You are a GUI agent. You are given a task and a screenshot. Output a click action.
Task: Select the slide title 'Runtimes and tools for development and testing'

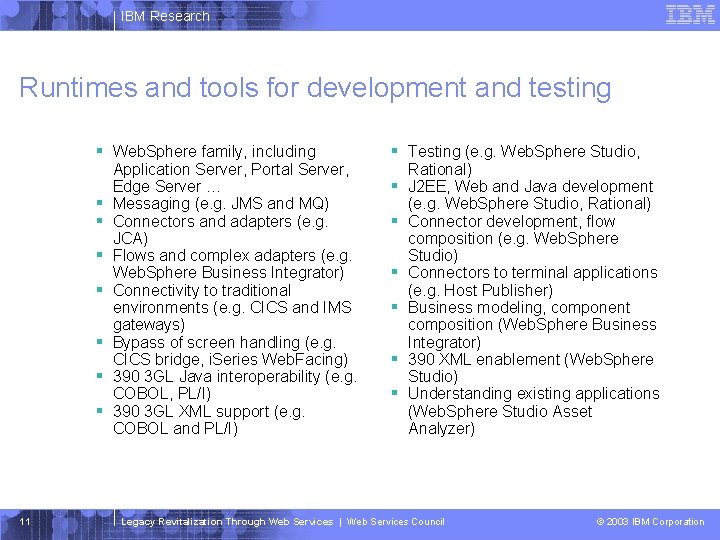tap(315, 88)
